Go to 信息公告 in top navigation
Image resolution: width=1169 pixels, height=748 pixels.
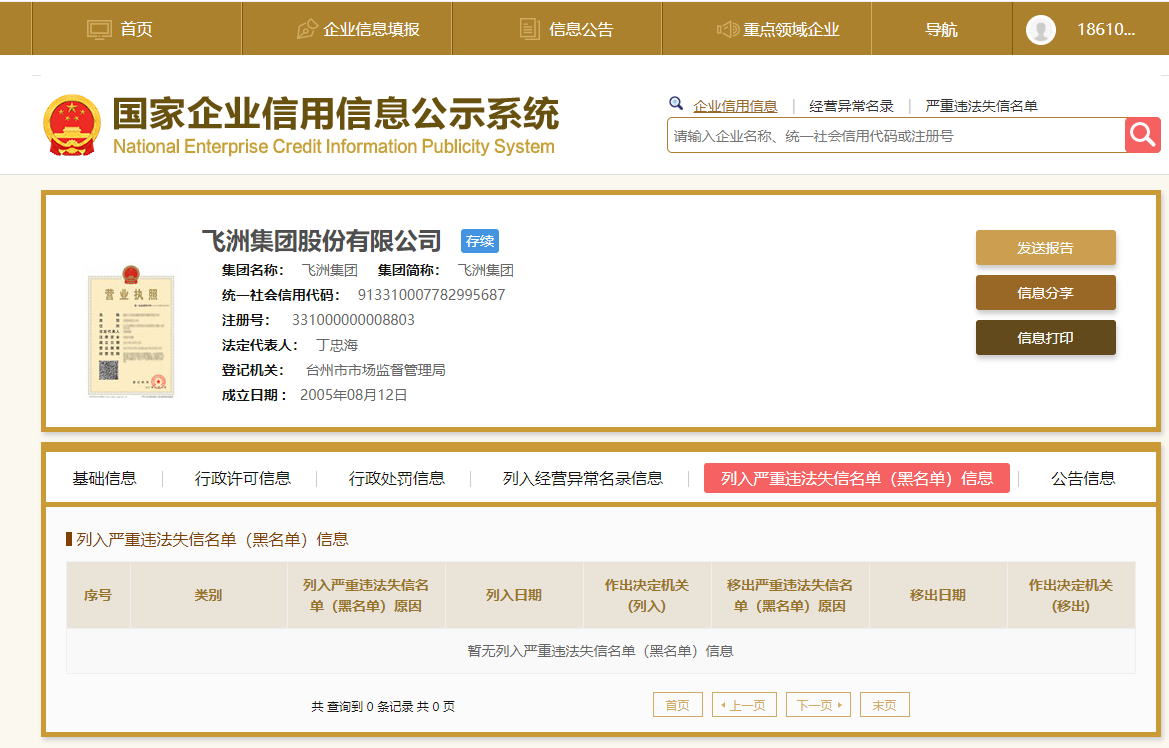pos(557,28)
